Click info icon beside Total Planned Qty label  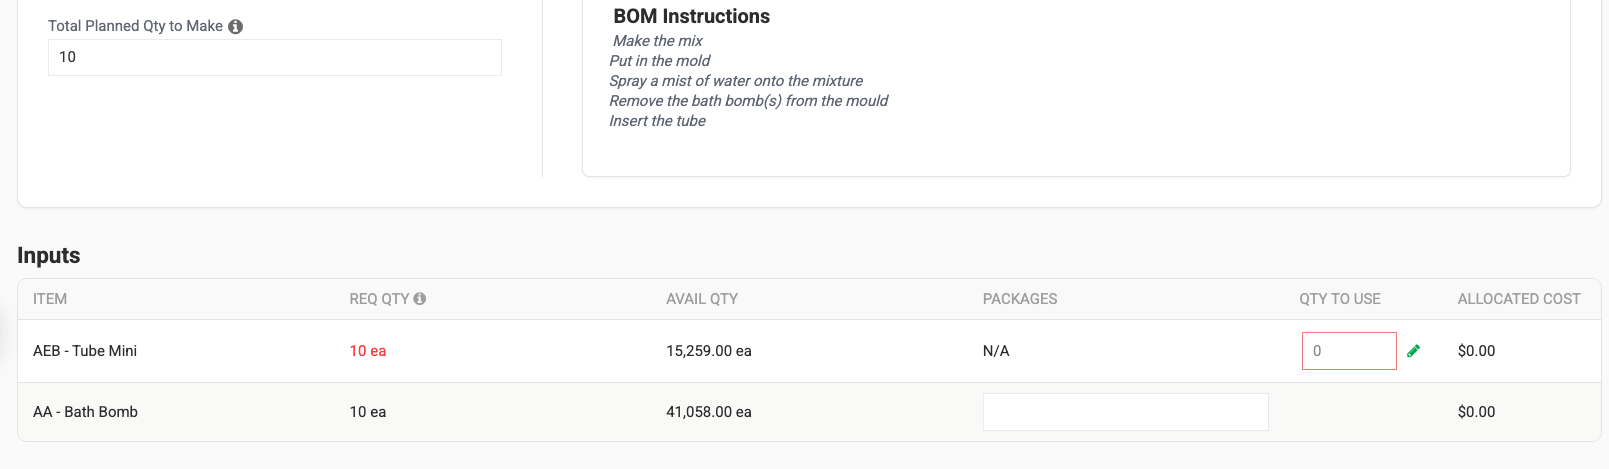click(x=236, y=27)
